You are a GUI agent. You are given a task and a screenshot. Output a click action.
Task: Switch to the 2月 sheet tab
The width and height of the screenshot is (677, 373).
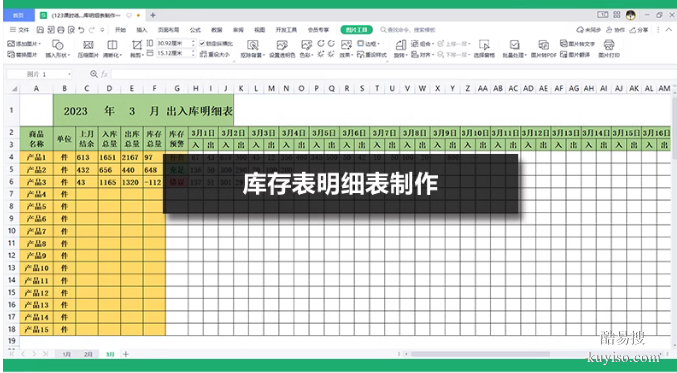[x=88, y=354]
